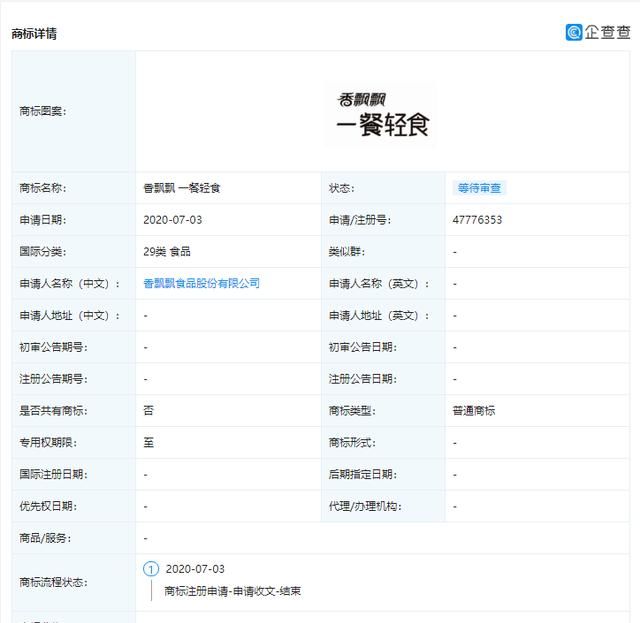Screen dimensions: 640x623
Task: Select the 商标注册申请-申请收文-结束 entry
Action: 233,591
